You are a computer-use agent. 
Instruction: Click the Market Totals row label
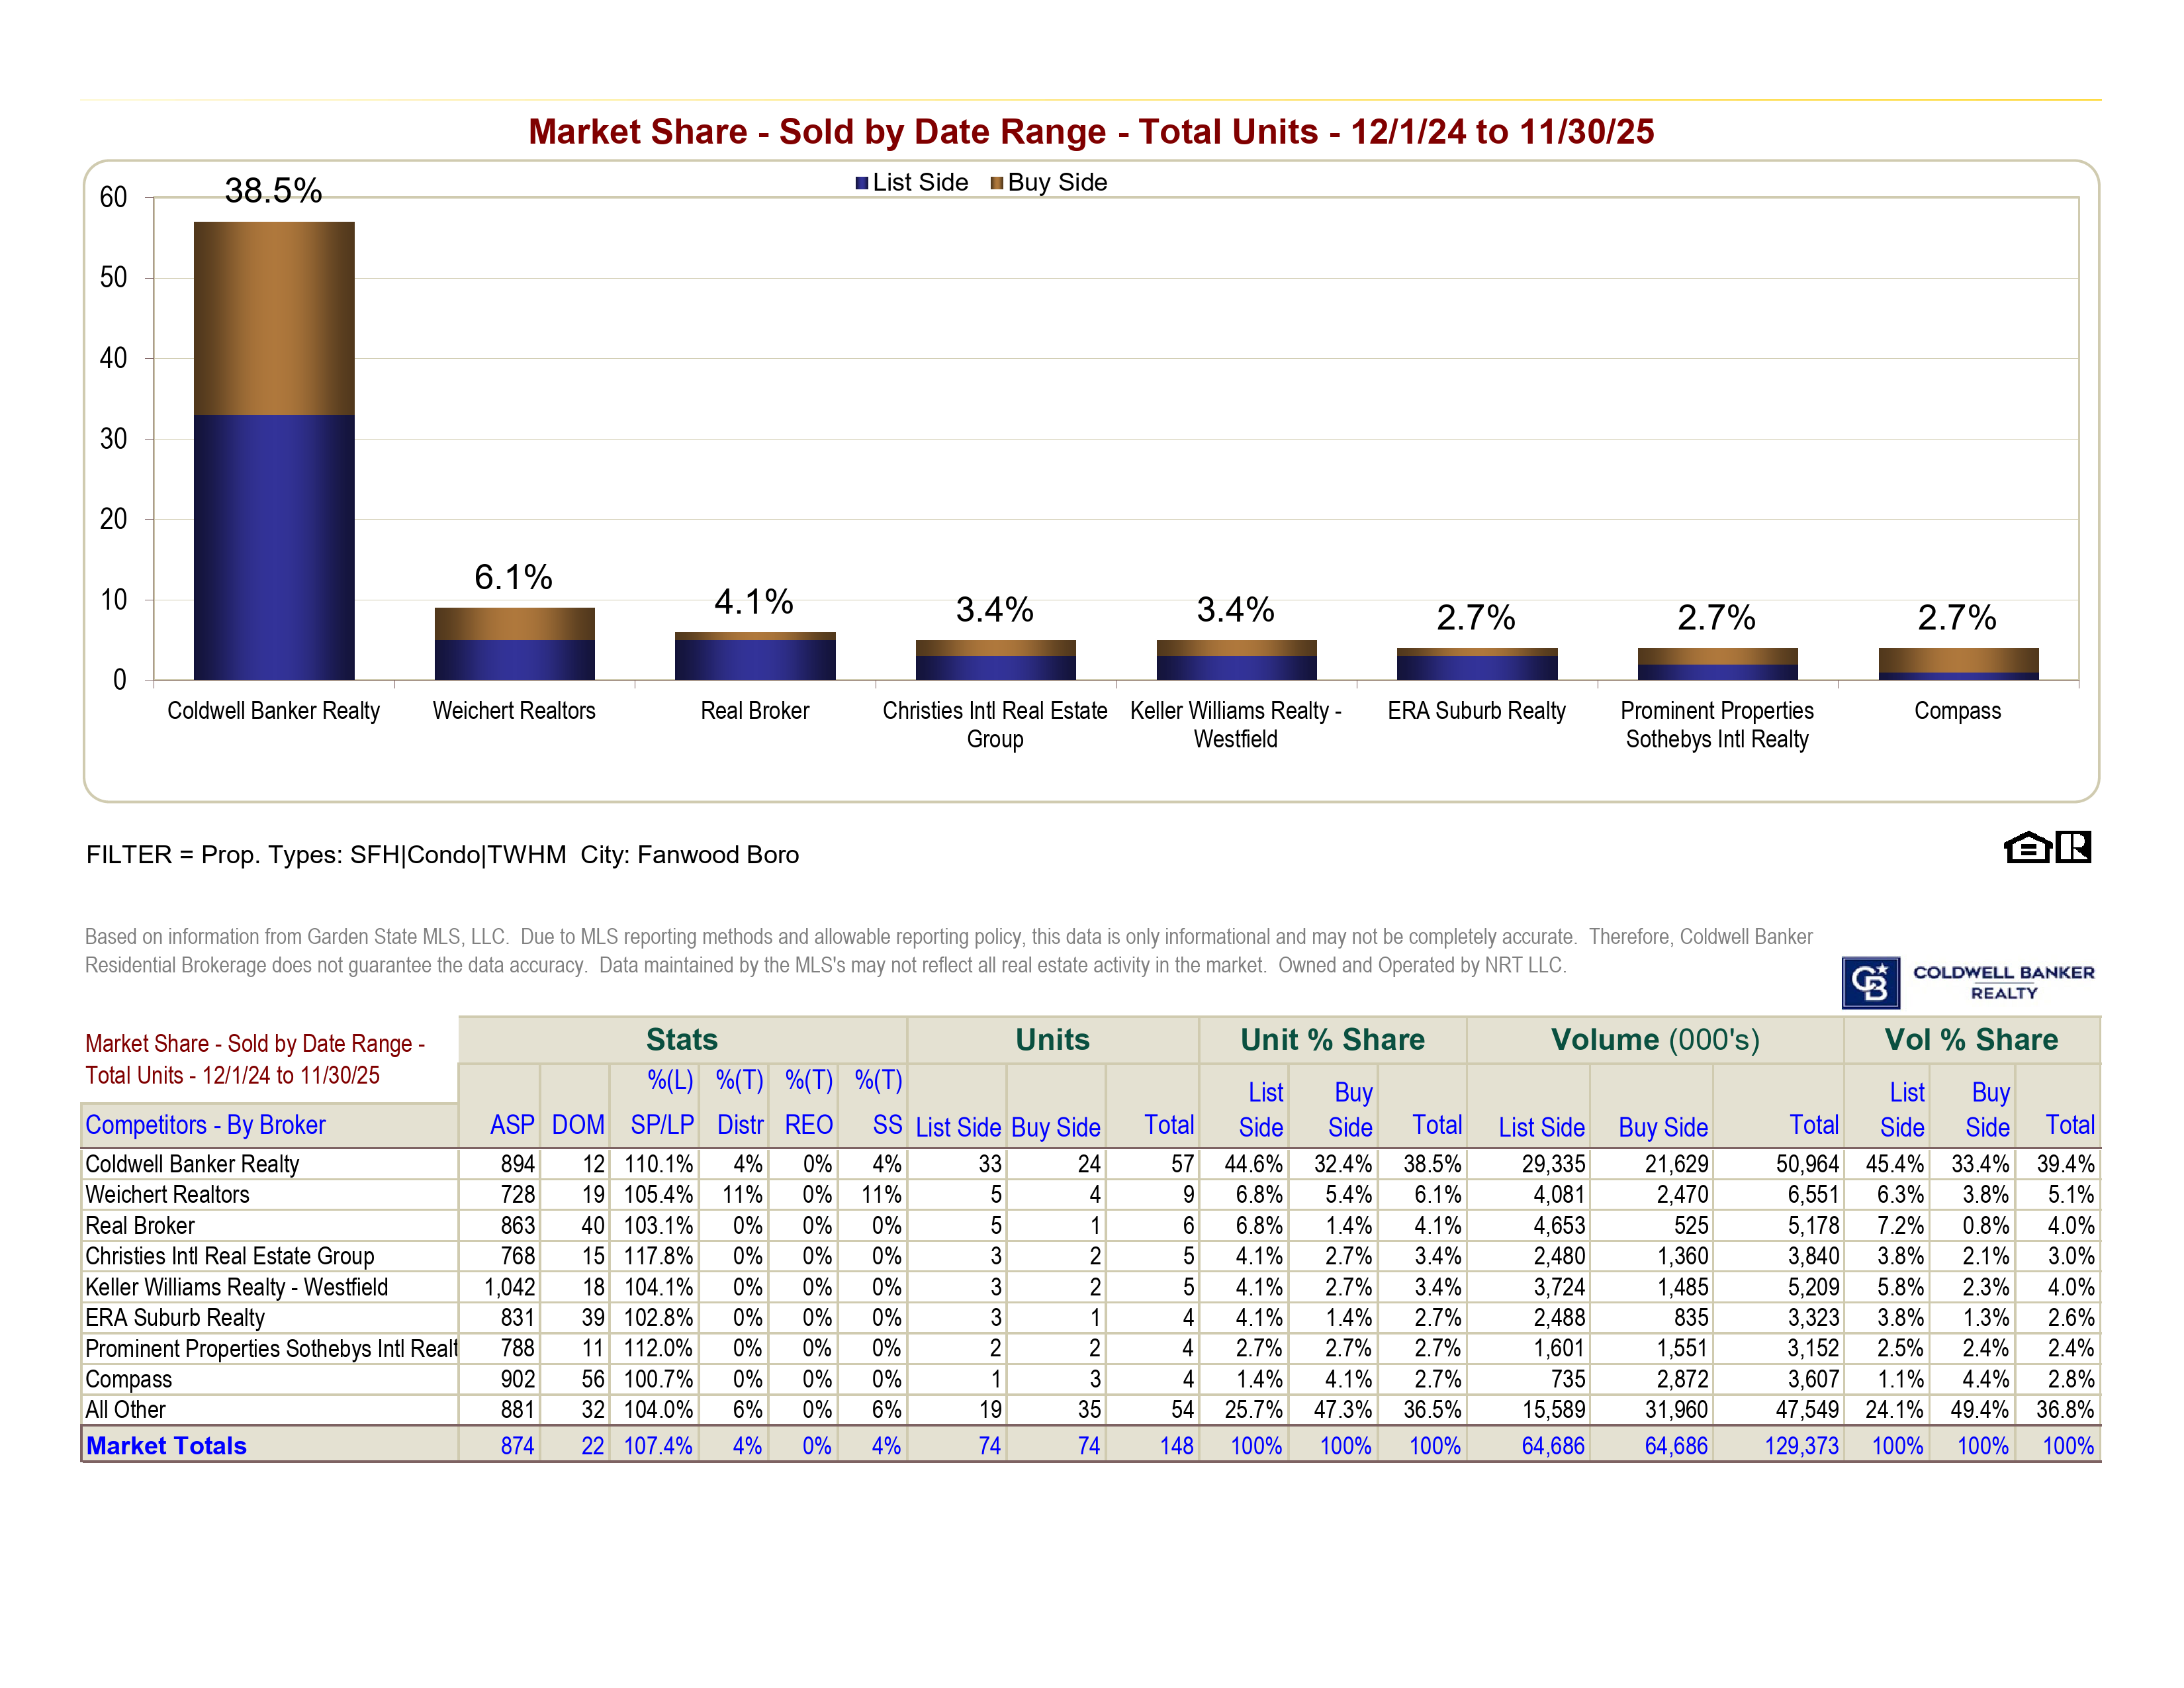(166, 1446)
